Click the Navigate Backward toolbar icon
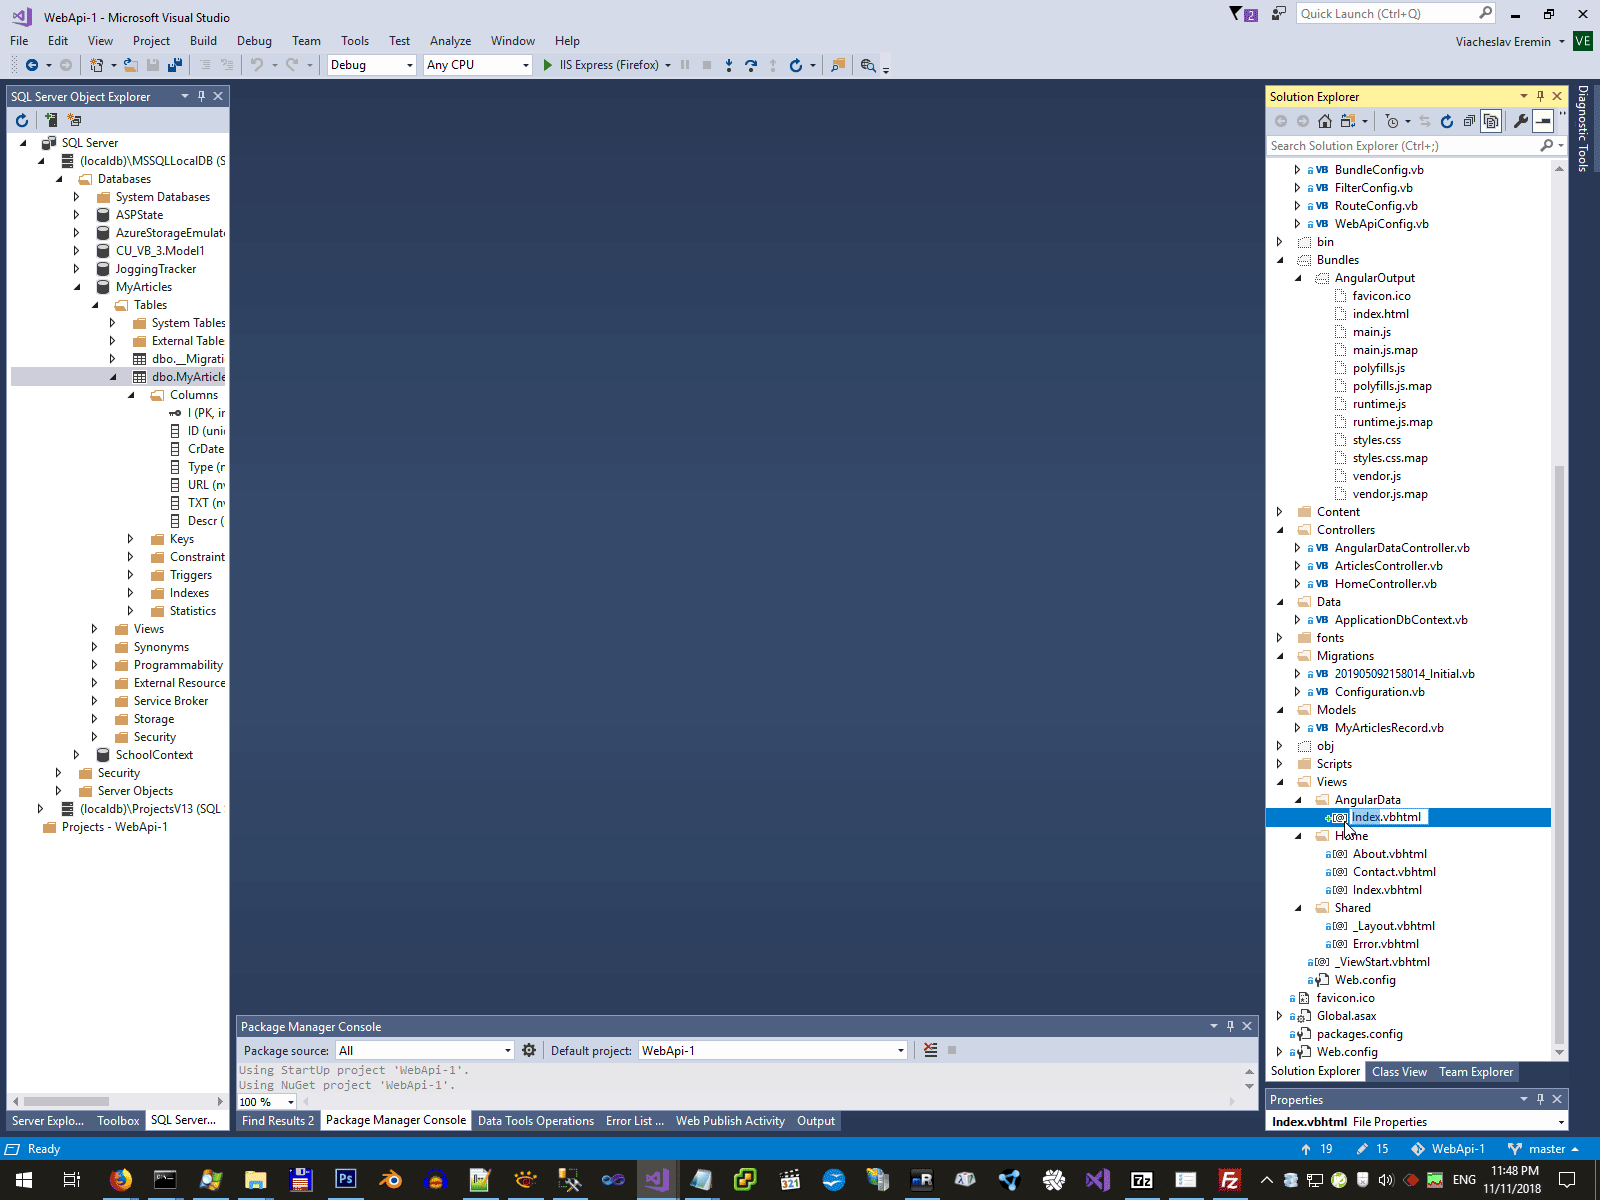The width and height of the screenshot is (1600, 1200). 32,65
